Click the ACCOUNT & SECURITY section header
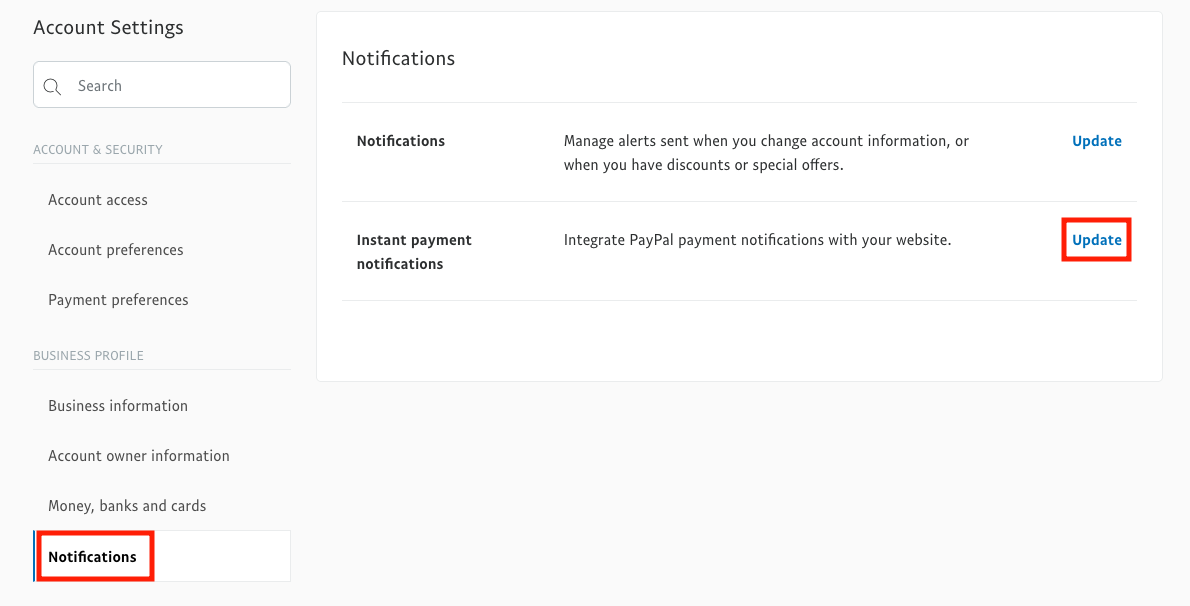This screenshot has width=1190, height=606. (98, 150)
